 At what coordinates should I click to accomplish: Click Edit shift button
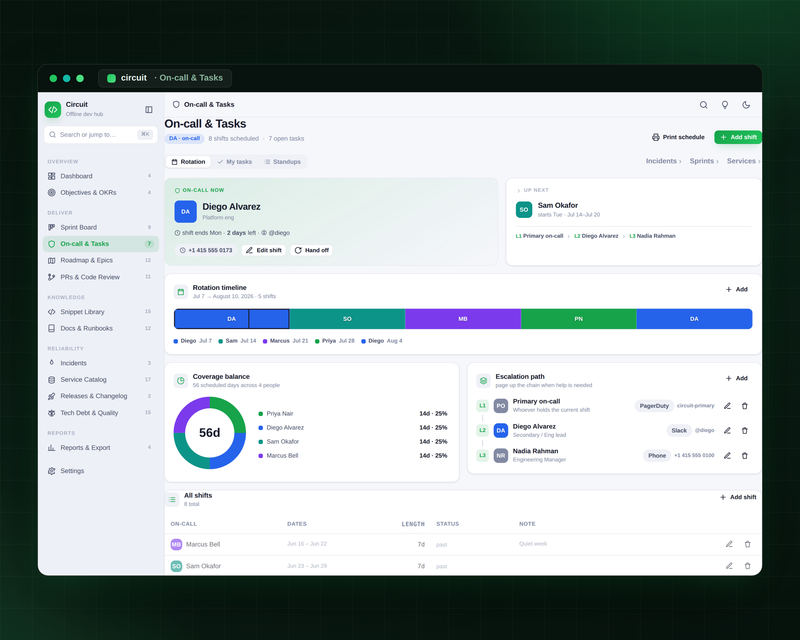pyautogui.click(x=263, y=250)
